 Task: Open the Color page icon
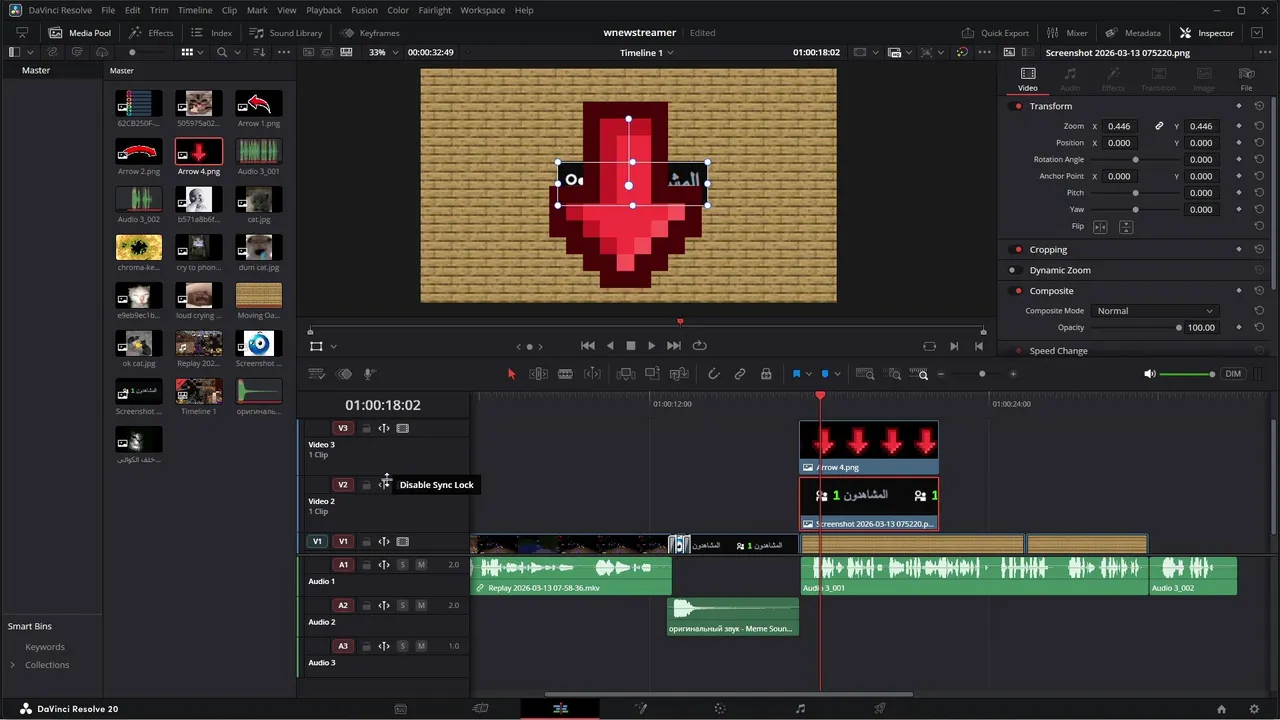point(720,709)
